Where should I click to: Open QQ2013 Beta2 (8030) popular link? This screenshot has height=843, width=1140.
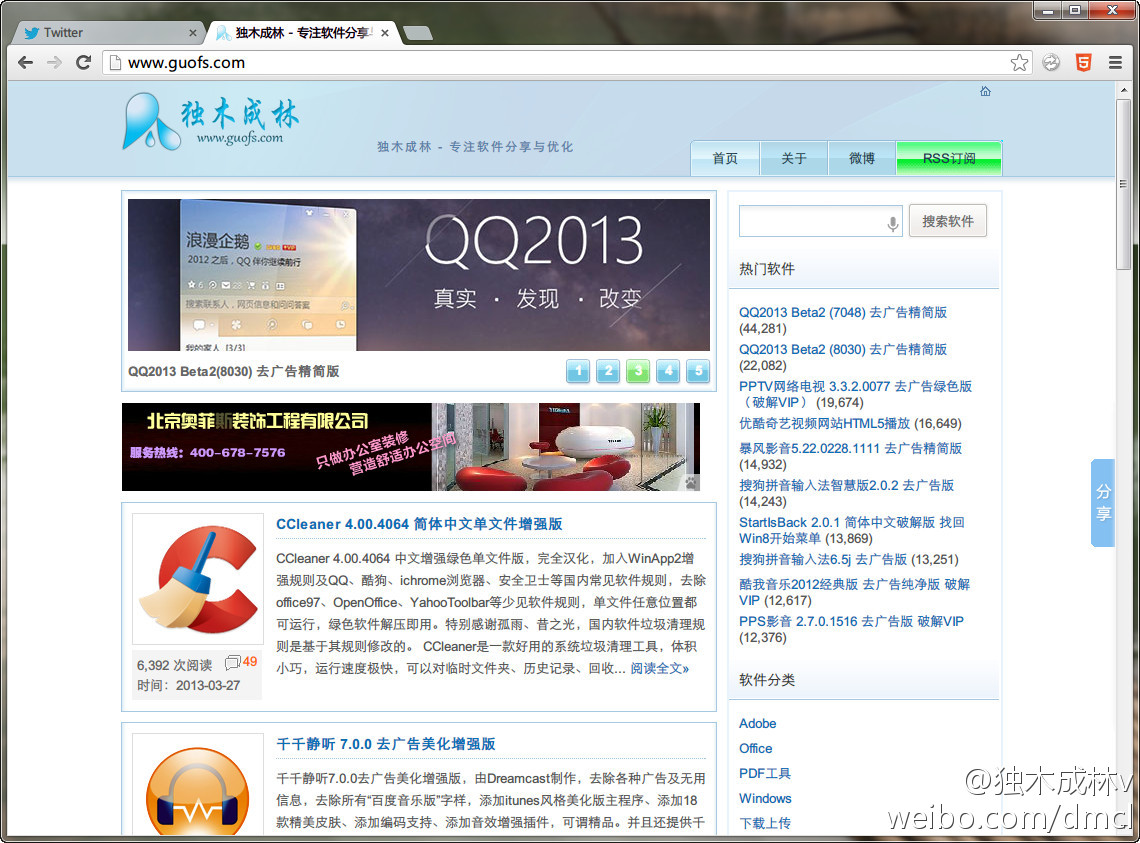point(843,349)
